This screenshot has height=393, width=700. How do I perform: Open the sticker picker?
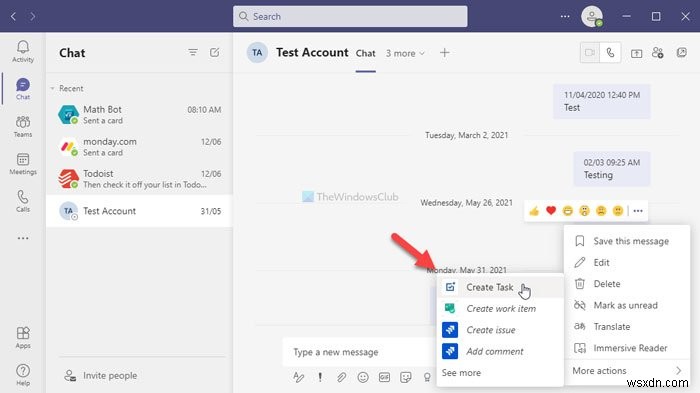pyautogui.click(x=406, y=377)
